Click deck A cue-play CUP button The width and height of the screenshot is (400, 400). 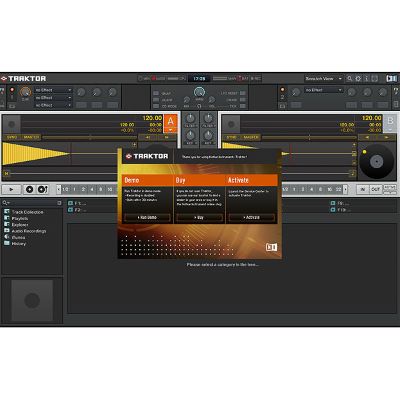pos(42,189)
